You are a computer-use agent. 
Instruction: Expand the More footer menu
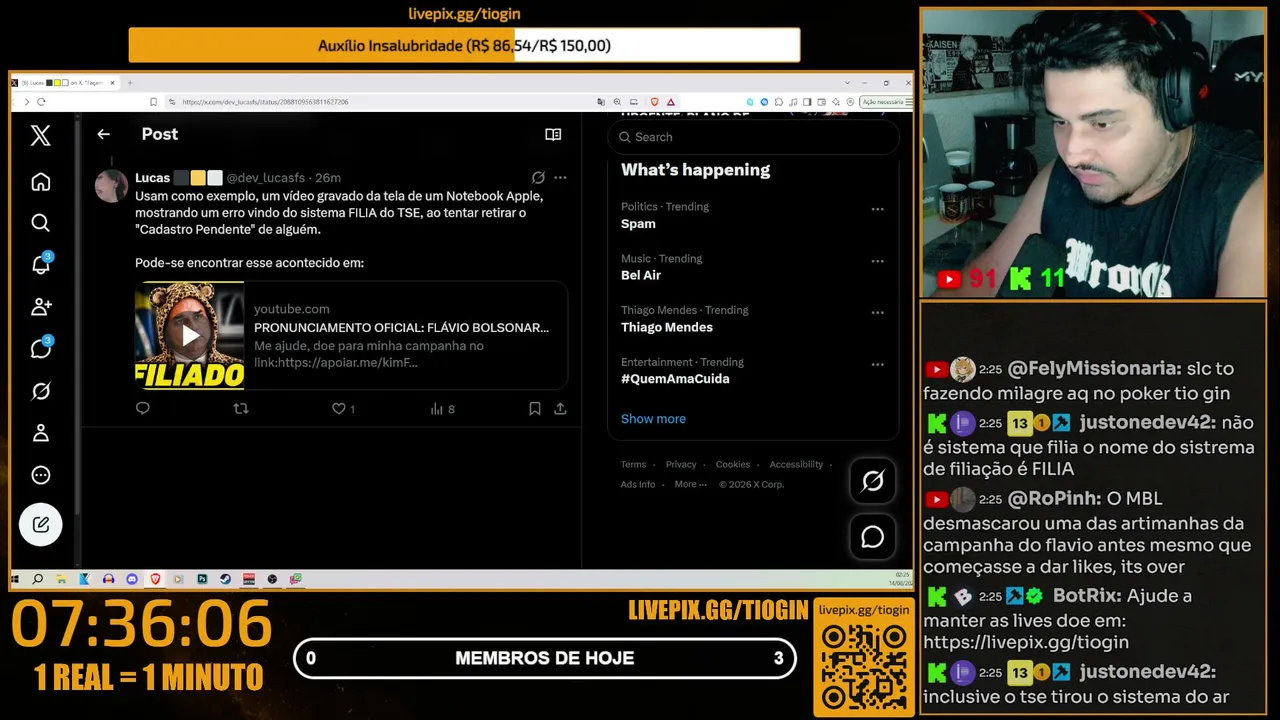coord(690,484)
